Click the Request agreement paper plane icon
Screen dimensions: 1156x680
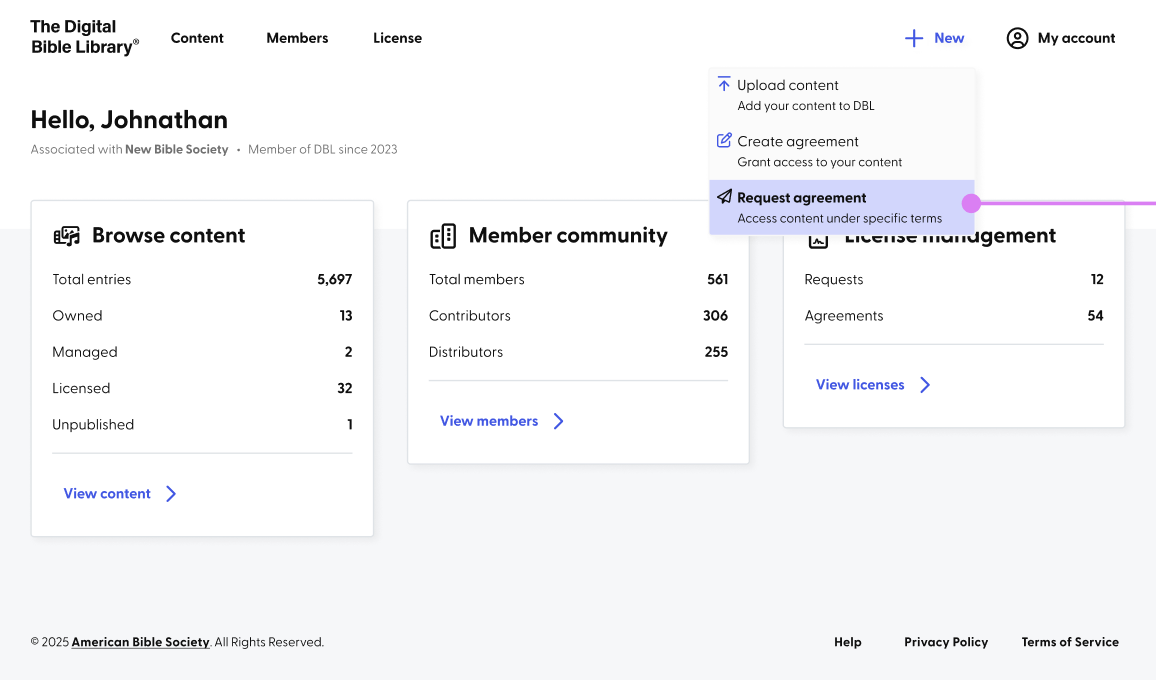pos(724,196)
